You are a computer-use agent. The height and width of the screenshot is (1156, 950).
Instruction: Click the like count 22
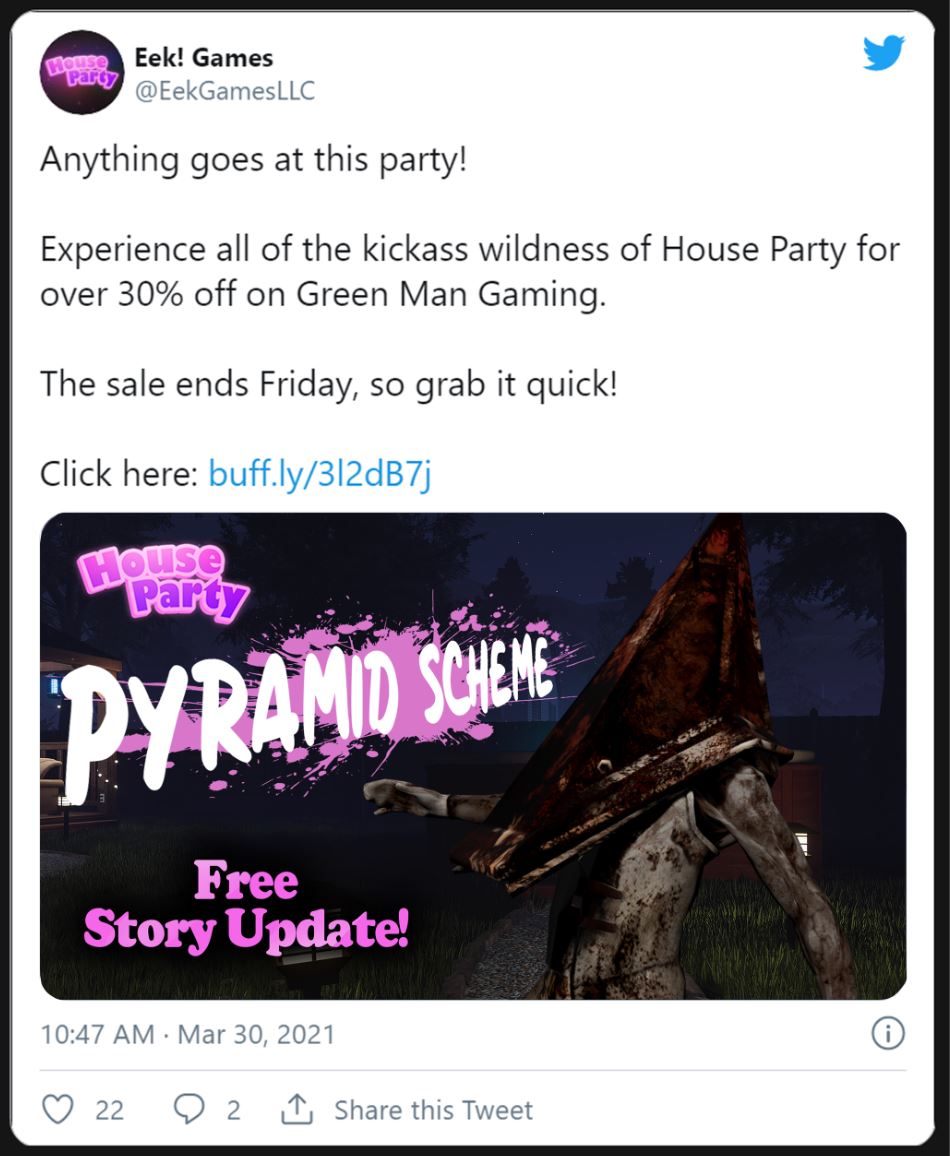(x=109, y=1110)
